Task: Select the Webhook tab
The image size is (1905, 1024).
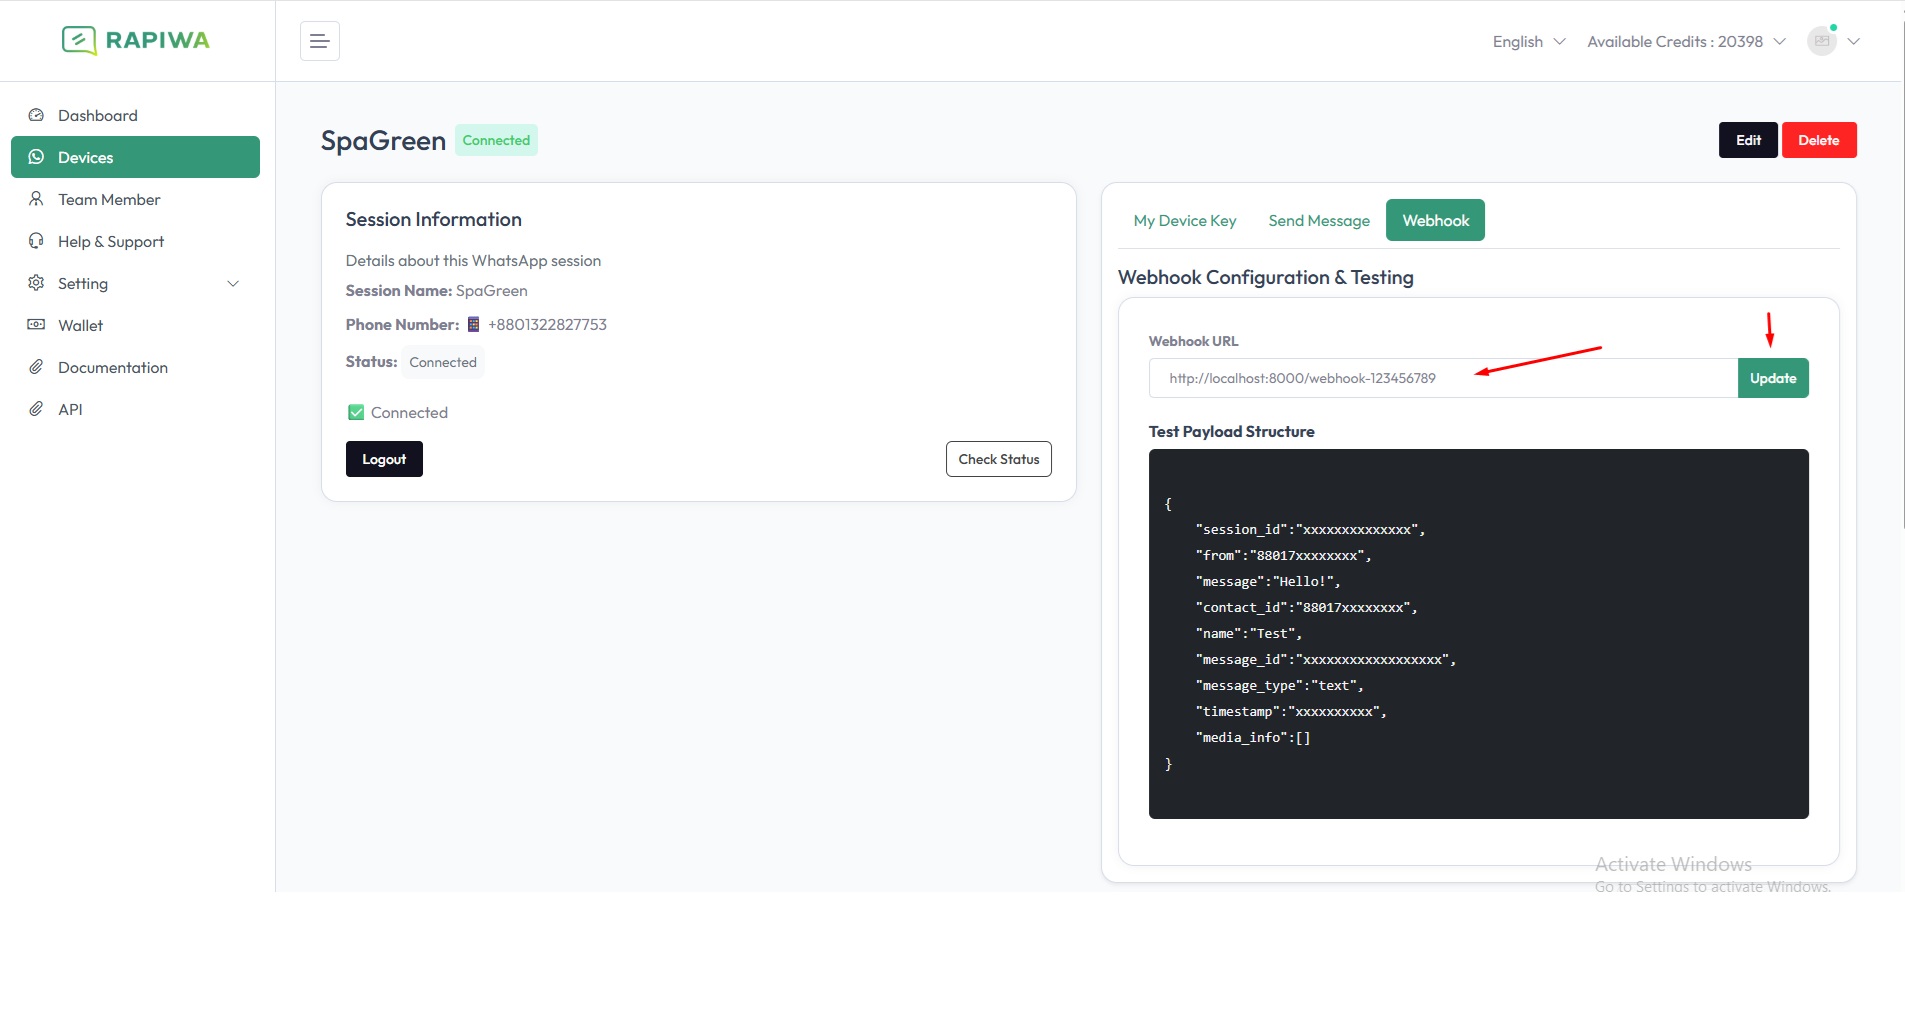Action: (1435, 221)
